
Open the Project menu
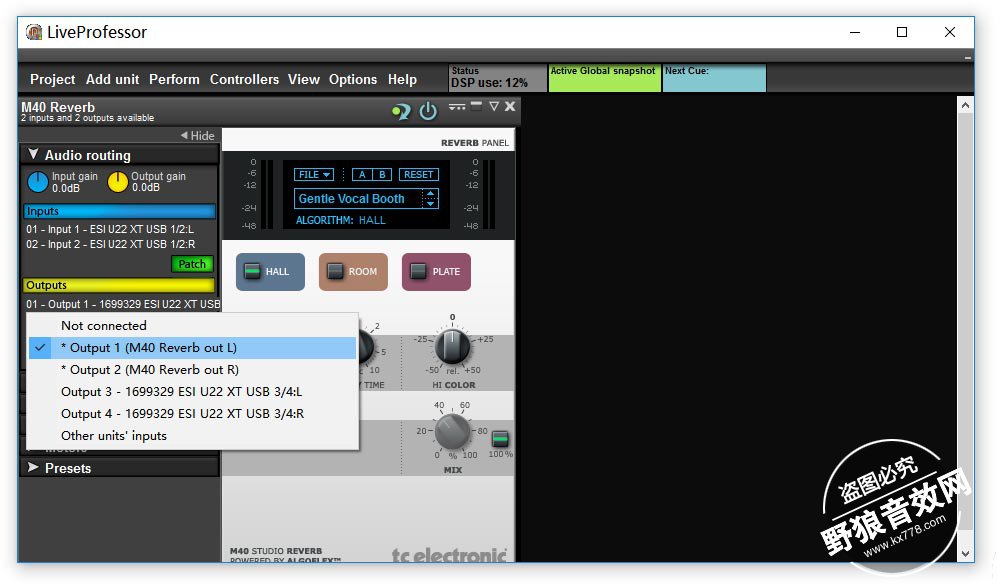(x=52, y=79)
